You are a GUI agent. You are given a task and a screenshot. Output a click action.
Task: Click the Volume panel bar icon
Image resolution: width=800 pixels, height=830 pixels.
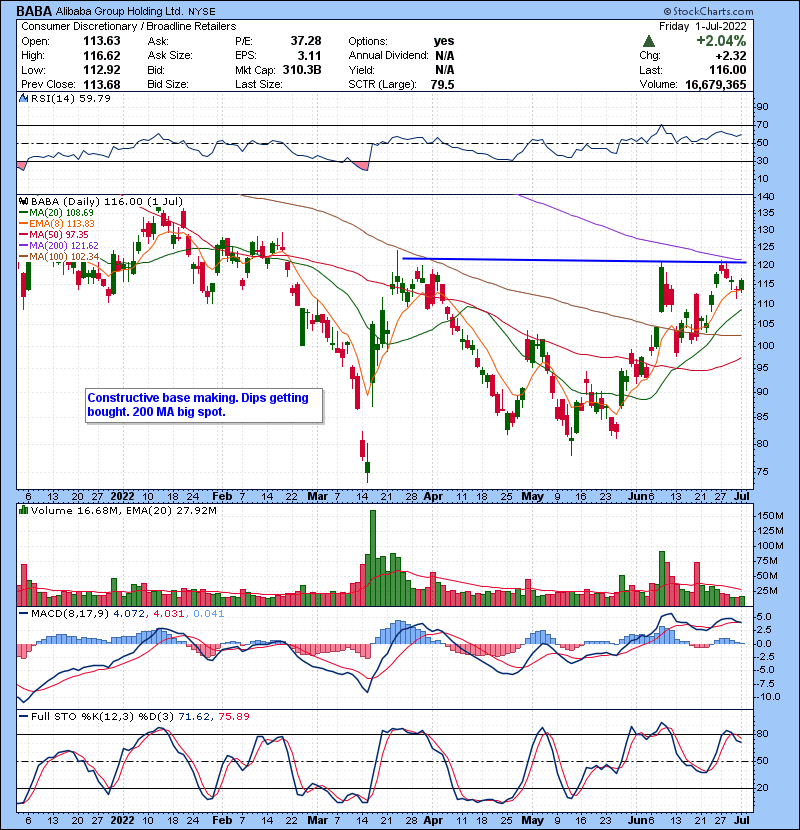pyautogui.click(x=23, y=510)
